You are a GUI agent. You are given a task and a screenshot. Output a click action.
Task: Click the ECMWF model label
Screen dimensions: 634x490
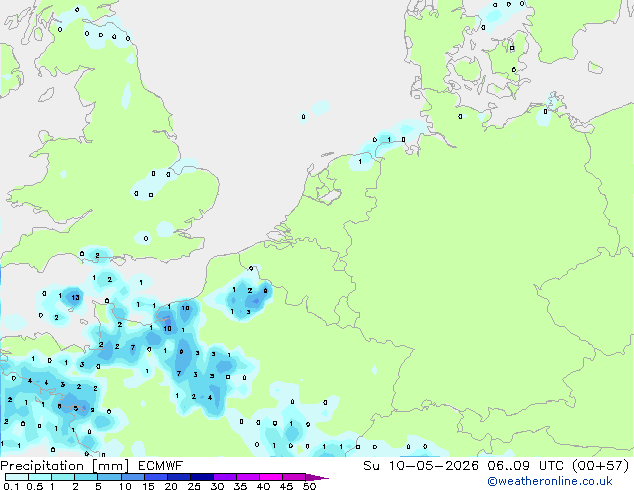click(161, 466)
